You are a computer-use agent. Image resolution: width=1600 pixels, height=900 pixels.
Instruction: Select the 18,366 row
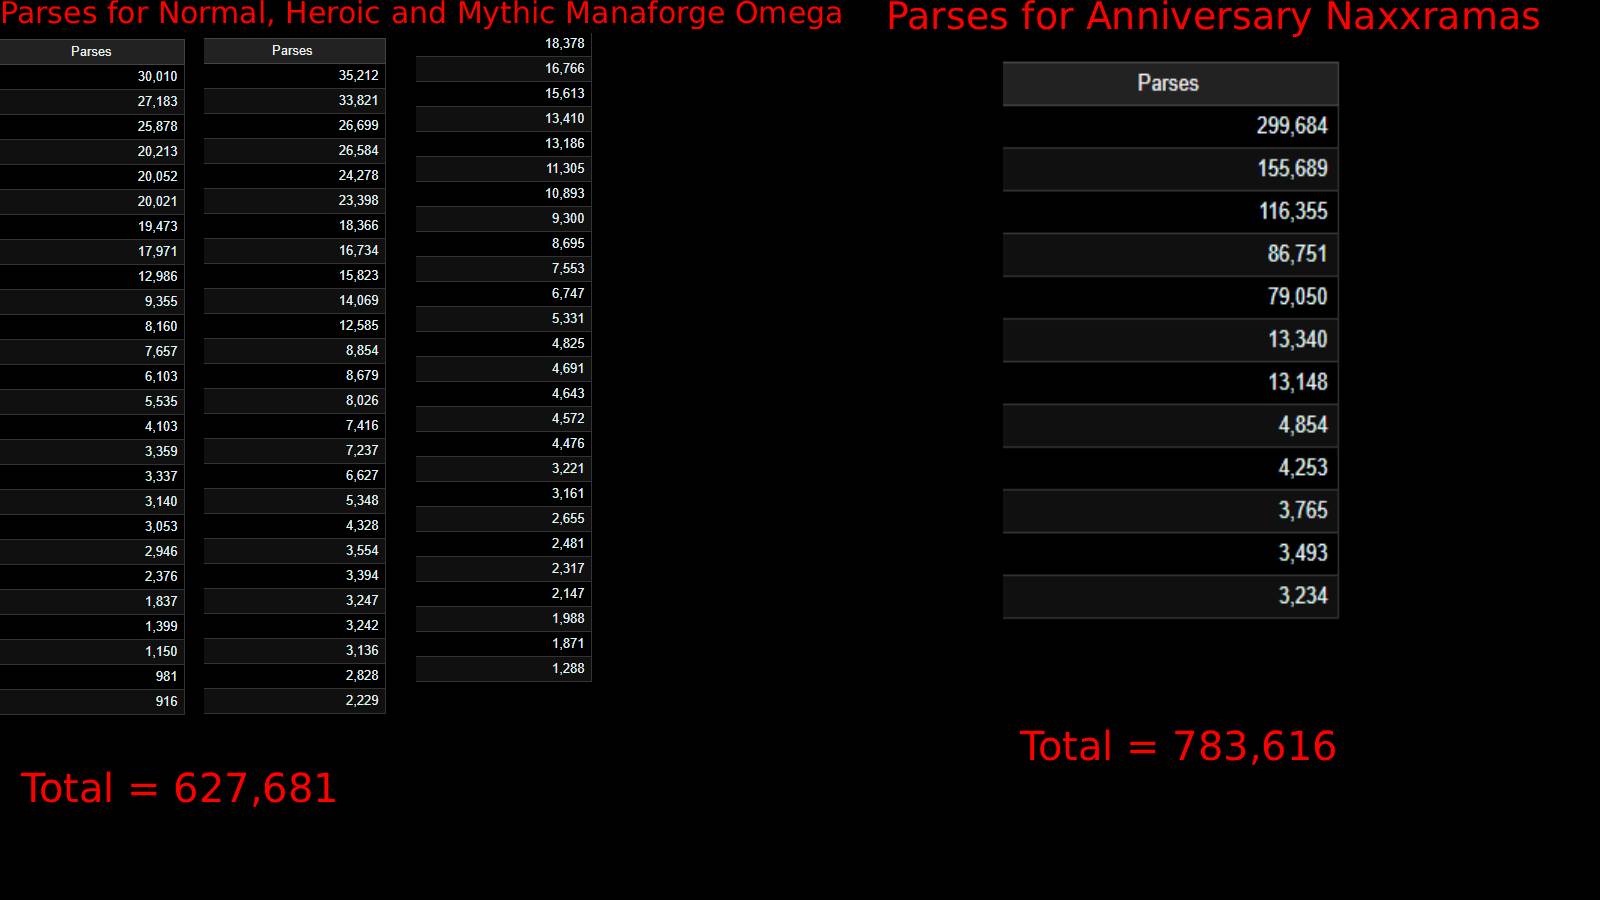click(x=295, y=225)
